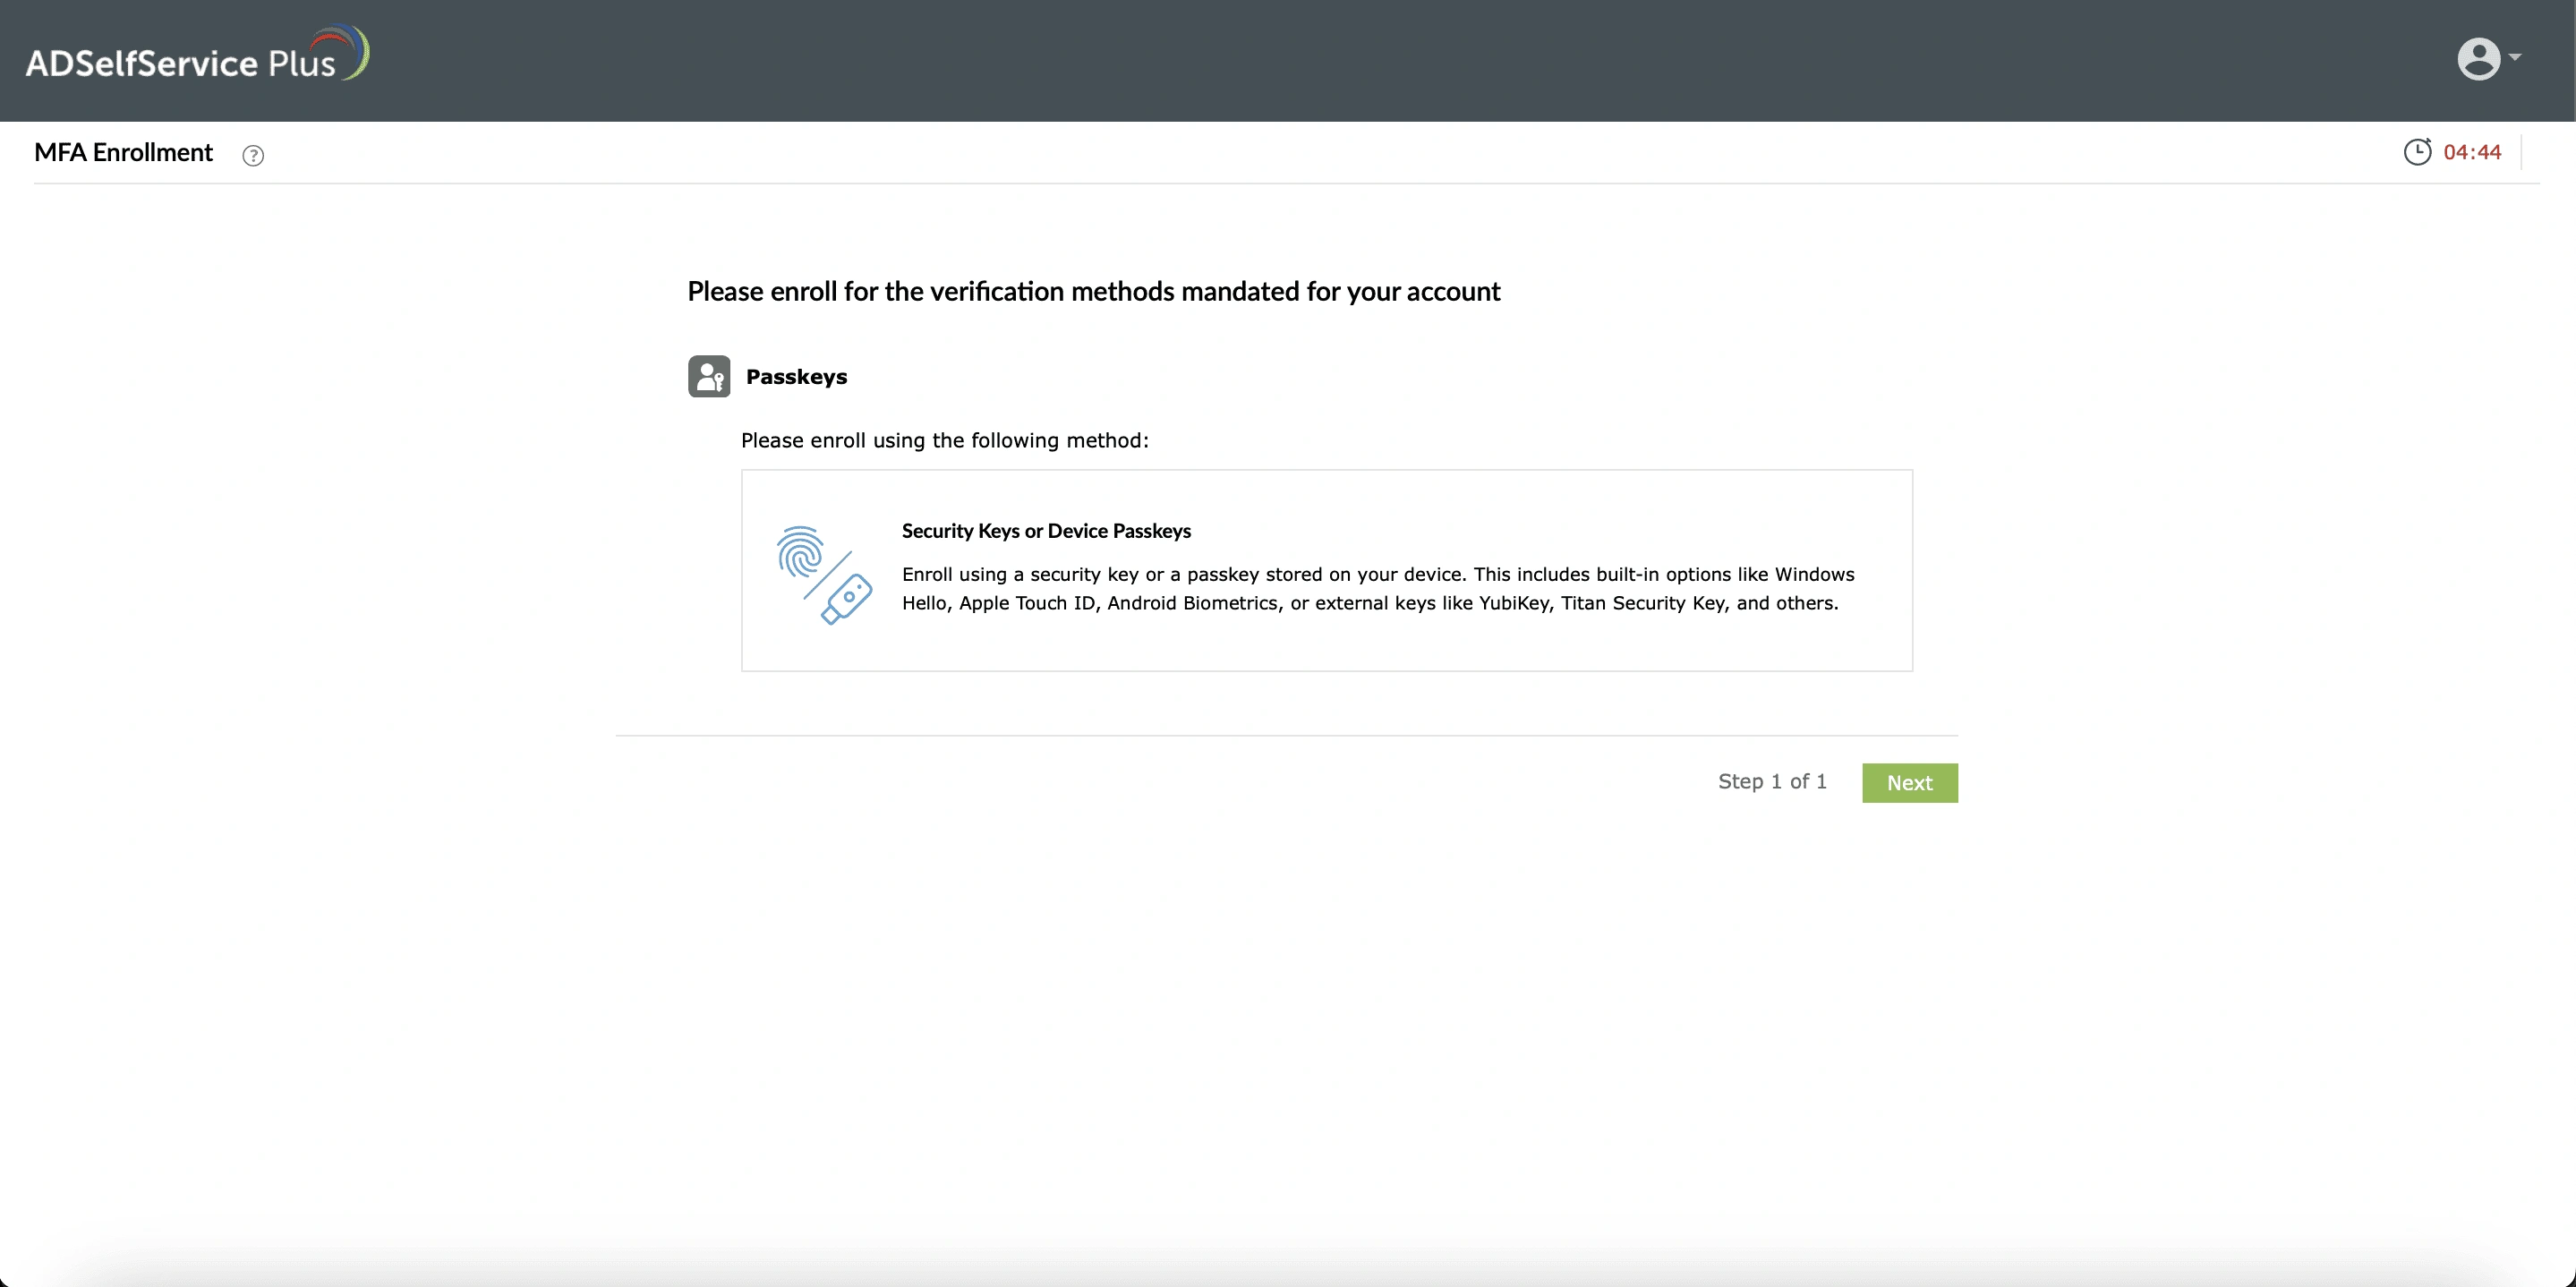Click the description line mentioning Windows Hello
The image size is (2576, 1287).
1377,574
